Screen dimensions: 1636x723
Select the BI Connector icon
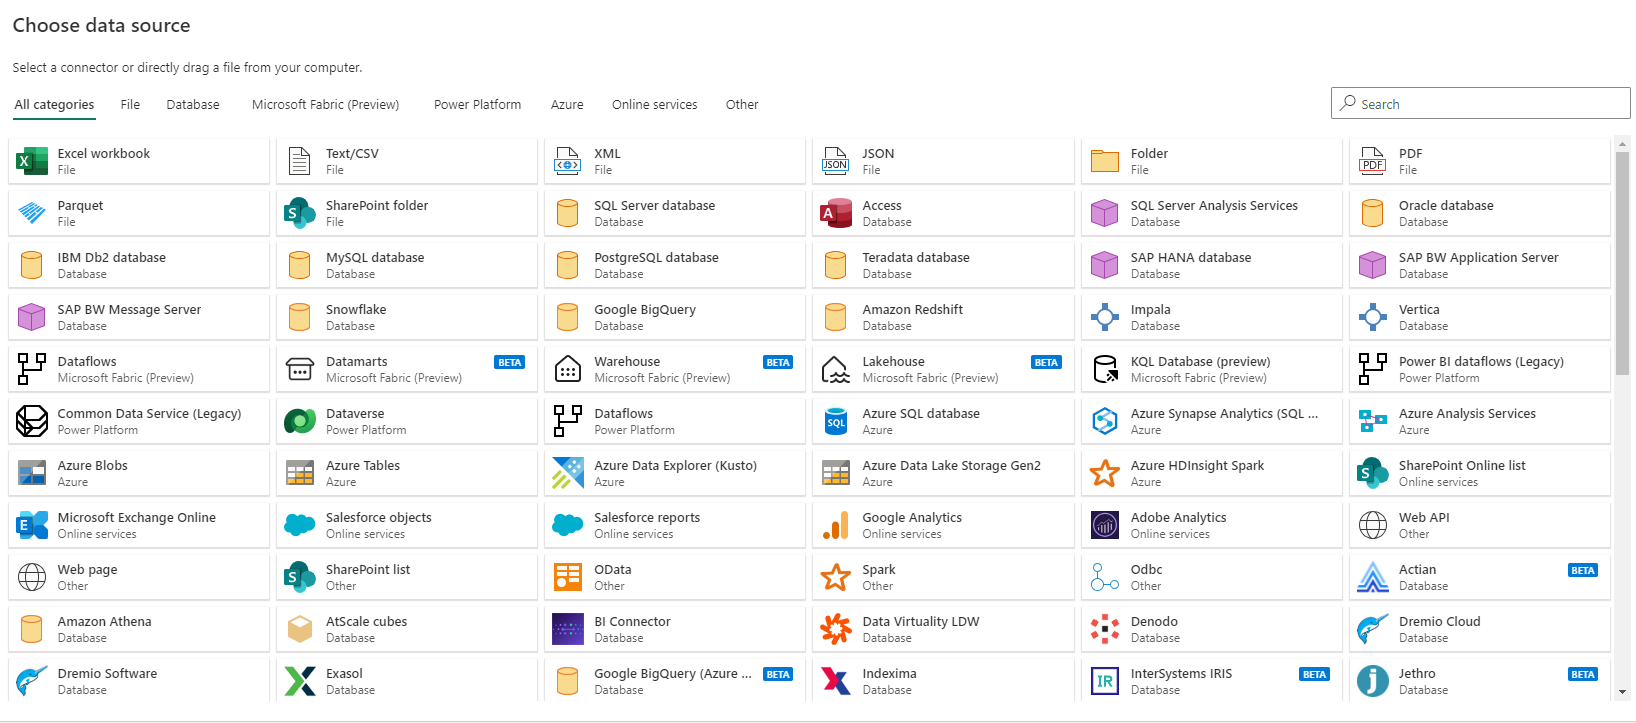tap(567, 629)
